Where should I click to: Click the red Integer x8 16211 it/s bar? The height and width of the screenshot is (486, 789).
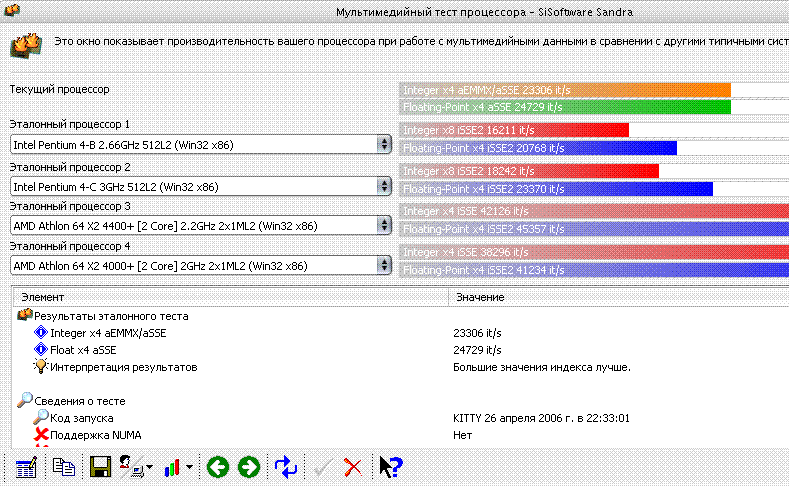pyautogui.click(x=514, y=130)
